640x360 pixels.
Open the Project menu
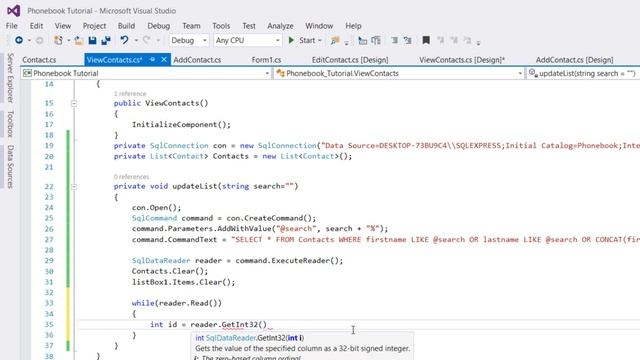point(94,26)
